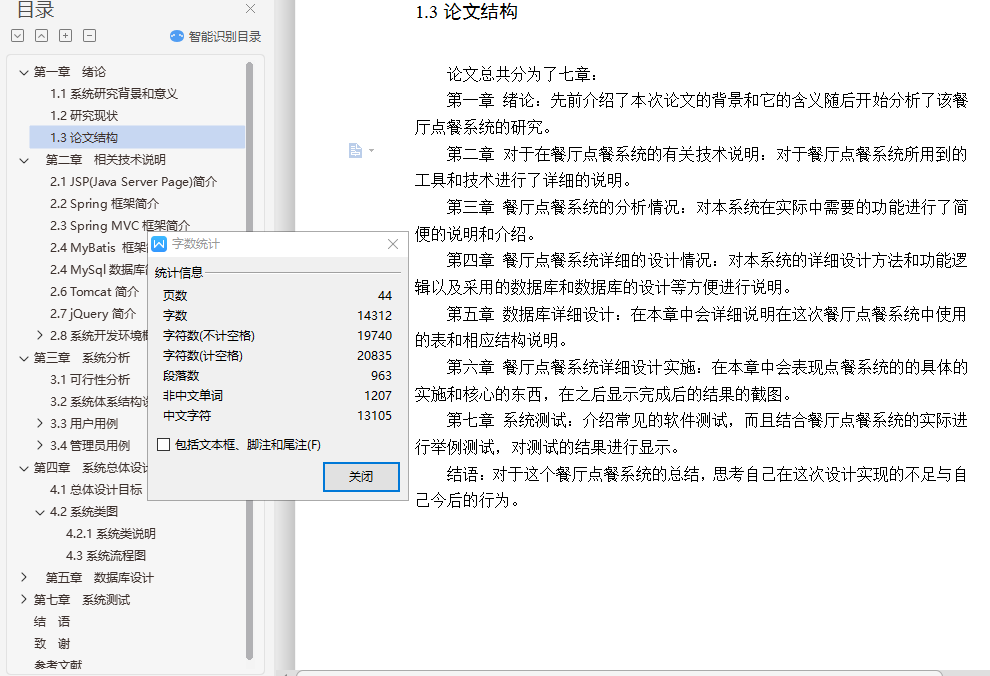Click the paragraph layout icon beside the document text
Image resolution: width=990 pixels, height=676 pixels.
click(355, 150)
